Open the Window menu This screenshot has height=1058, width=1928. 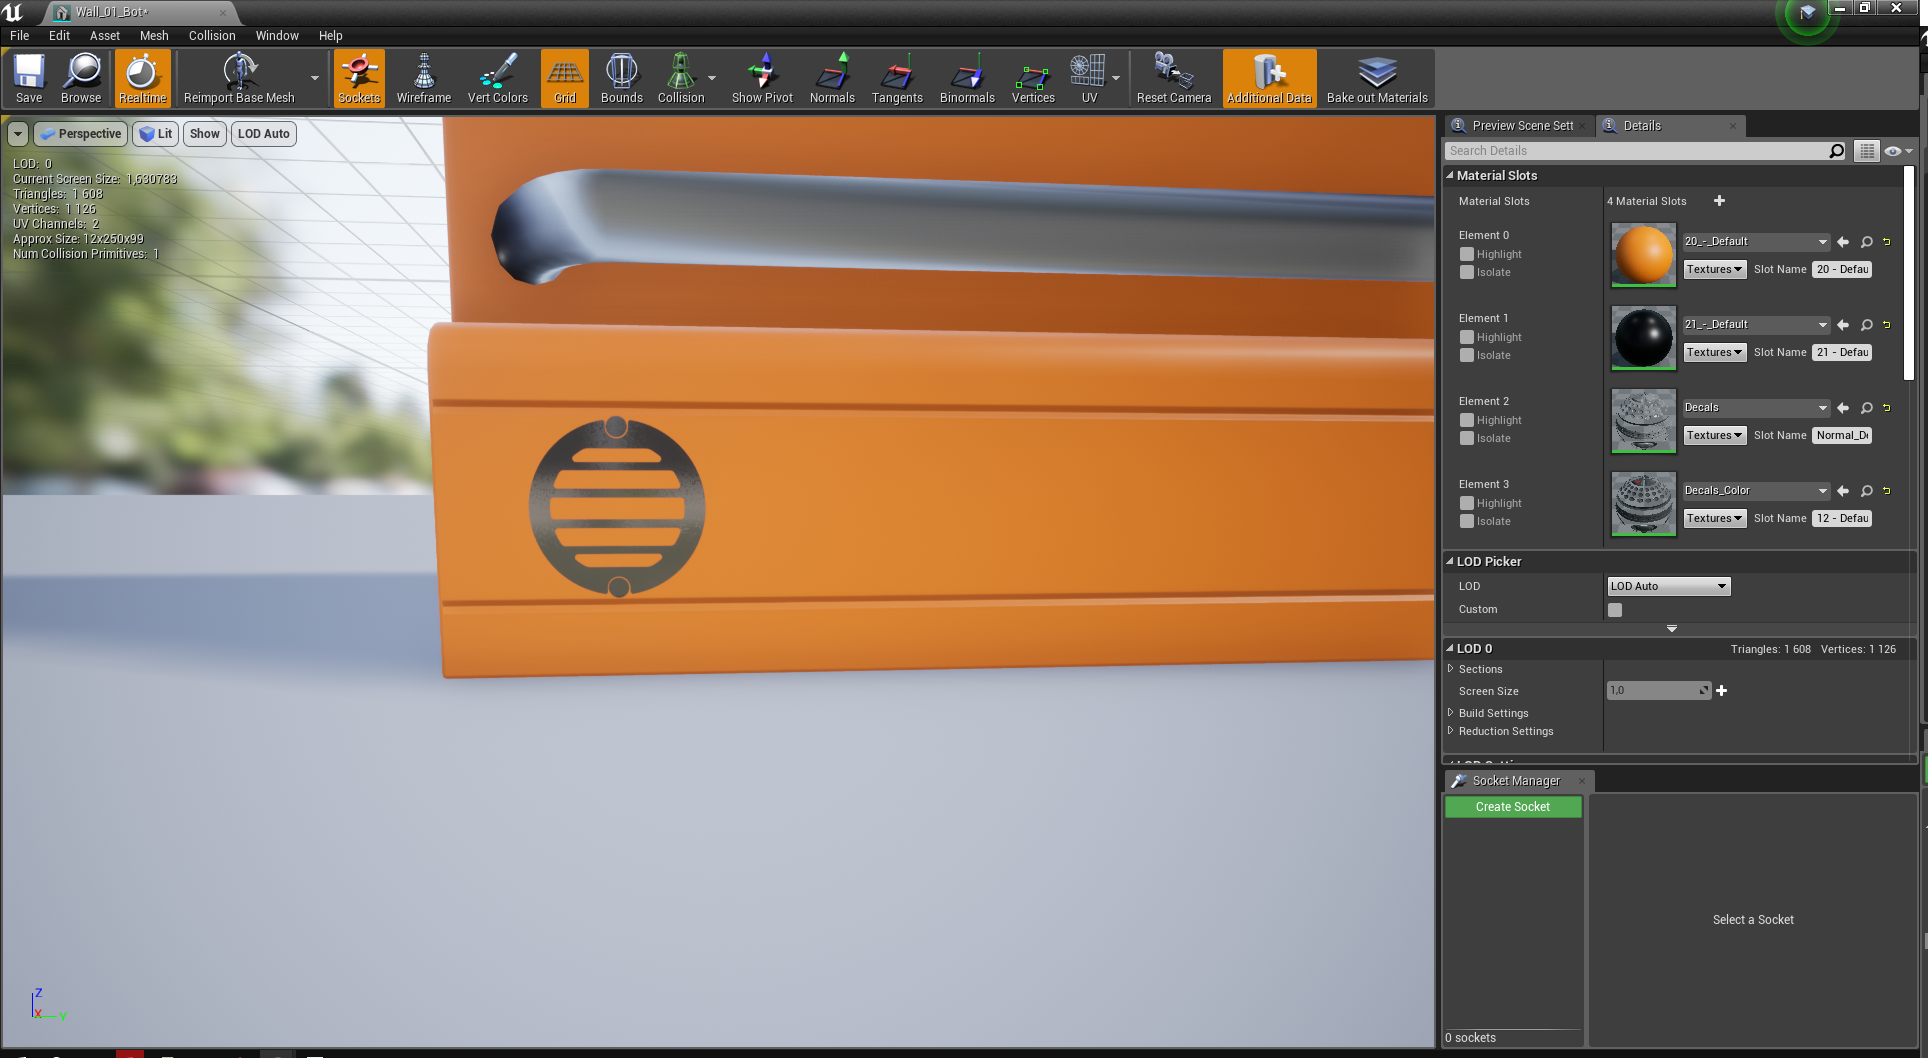[277, 35]
